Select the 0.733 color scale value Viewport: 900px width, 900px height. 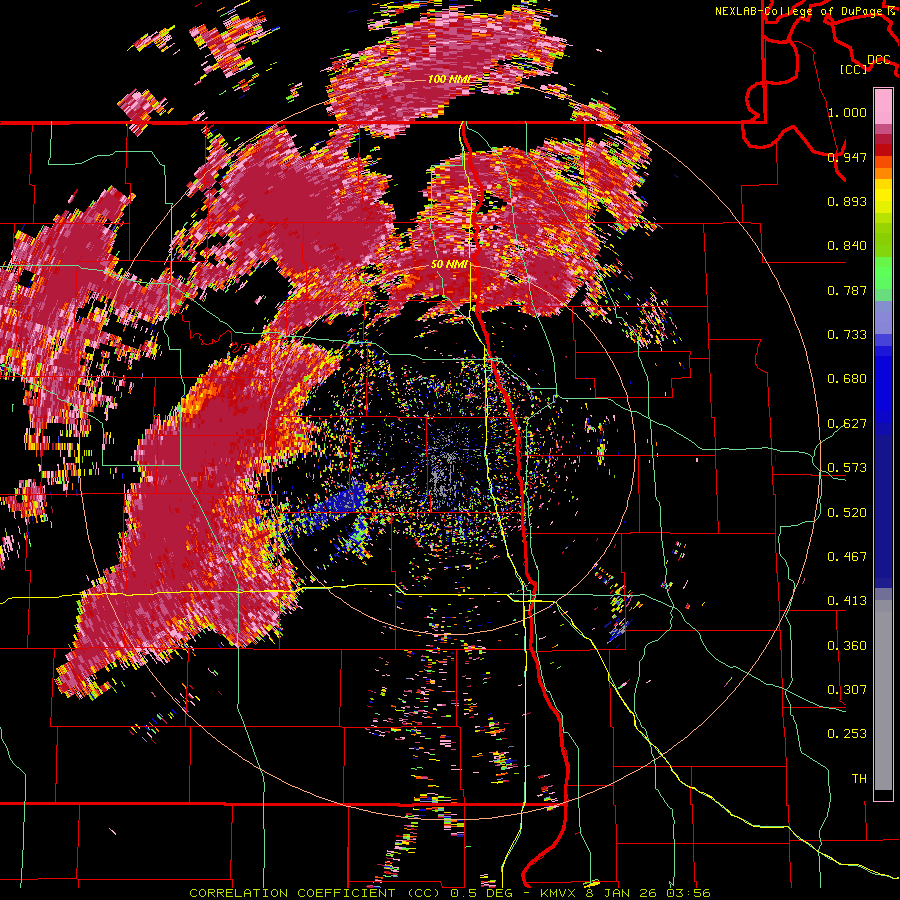coord(847,334)
